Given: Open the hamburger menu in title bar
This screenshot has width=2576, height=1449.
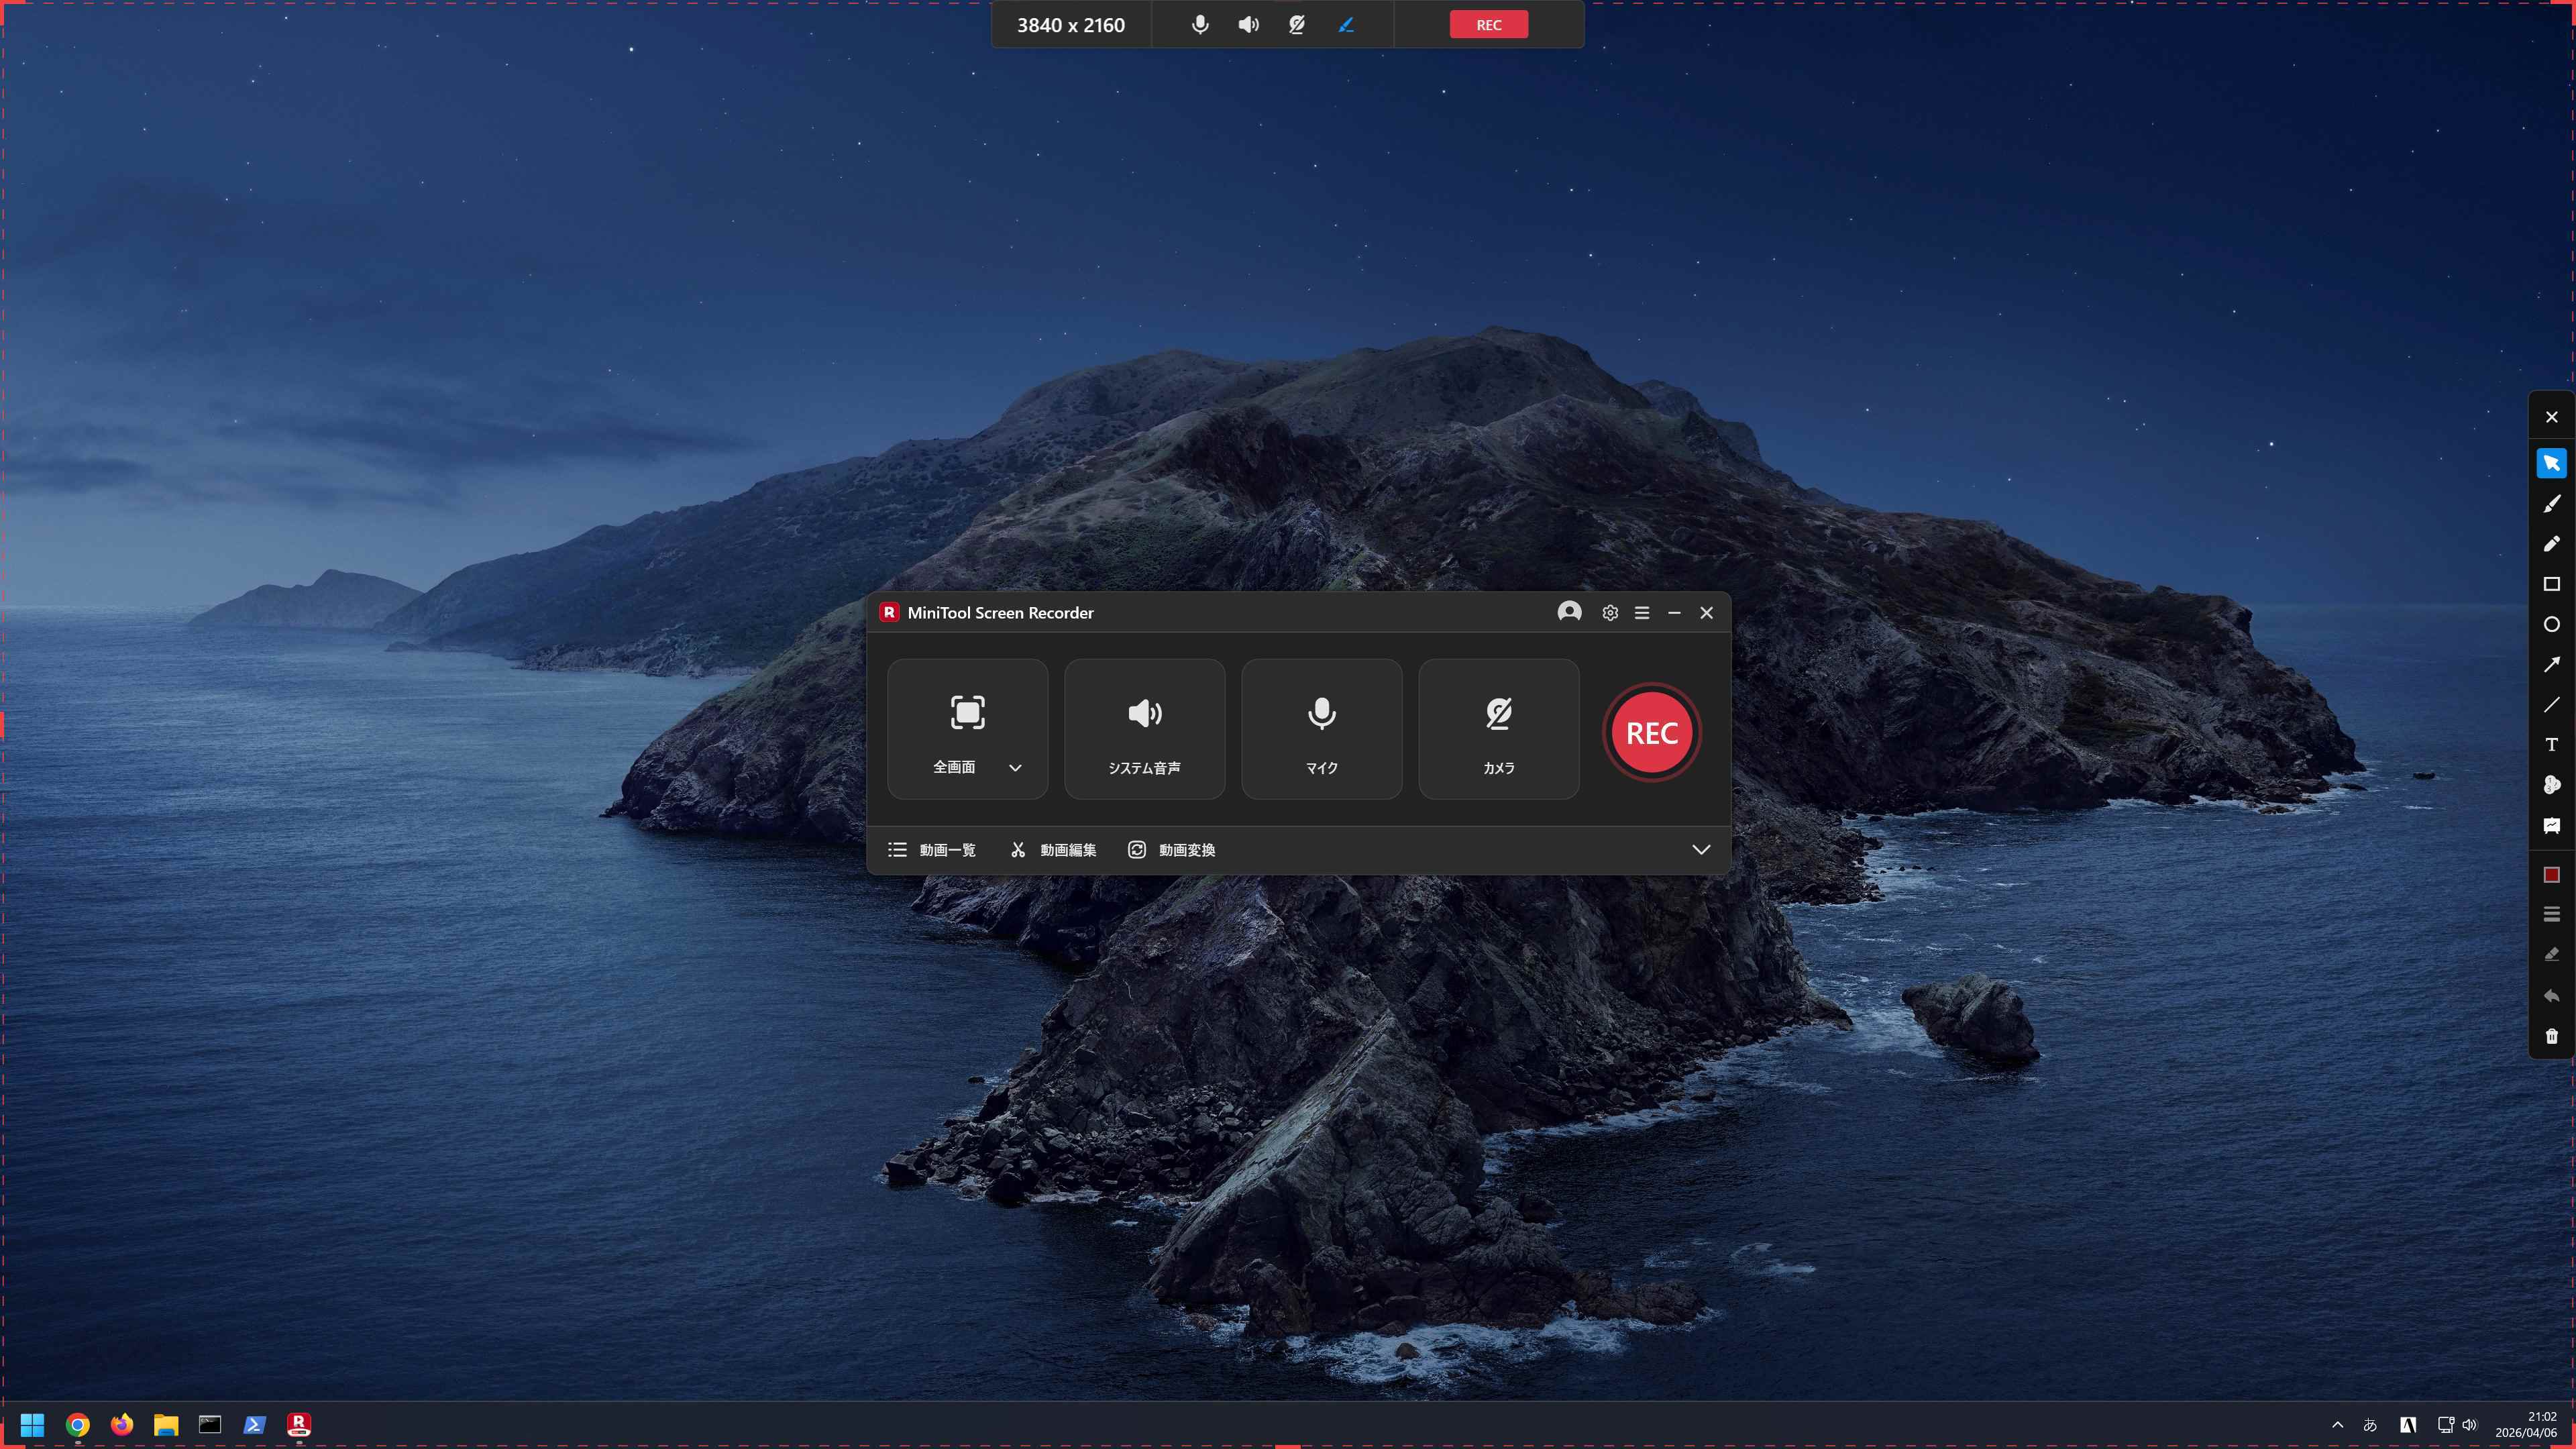Looking at the screenshot, I should tap(1641, 613).
